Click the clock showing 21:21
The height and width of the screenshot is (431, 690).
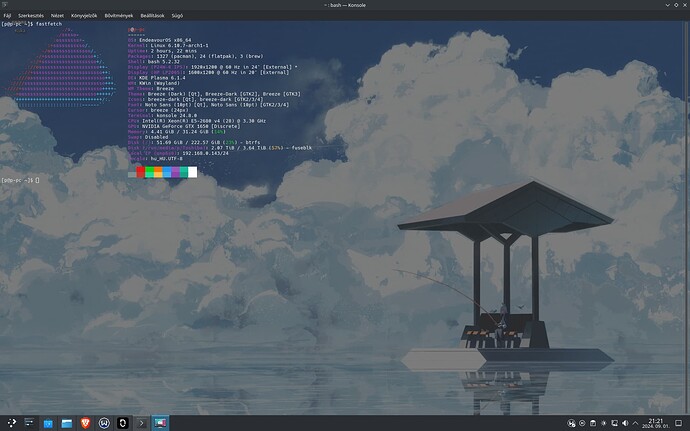coord(656,423)
